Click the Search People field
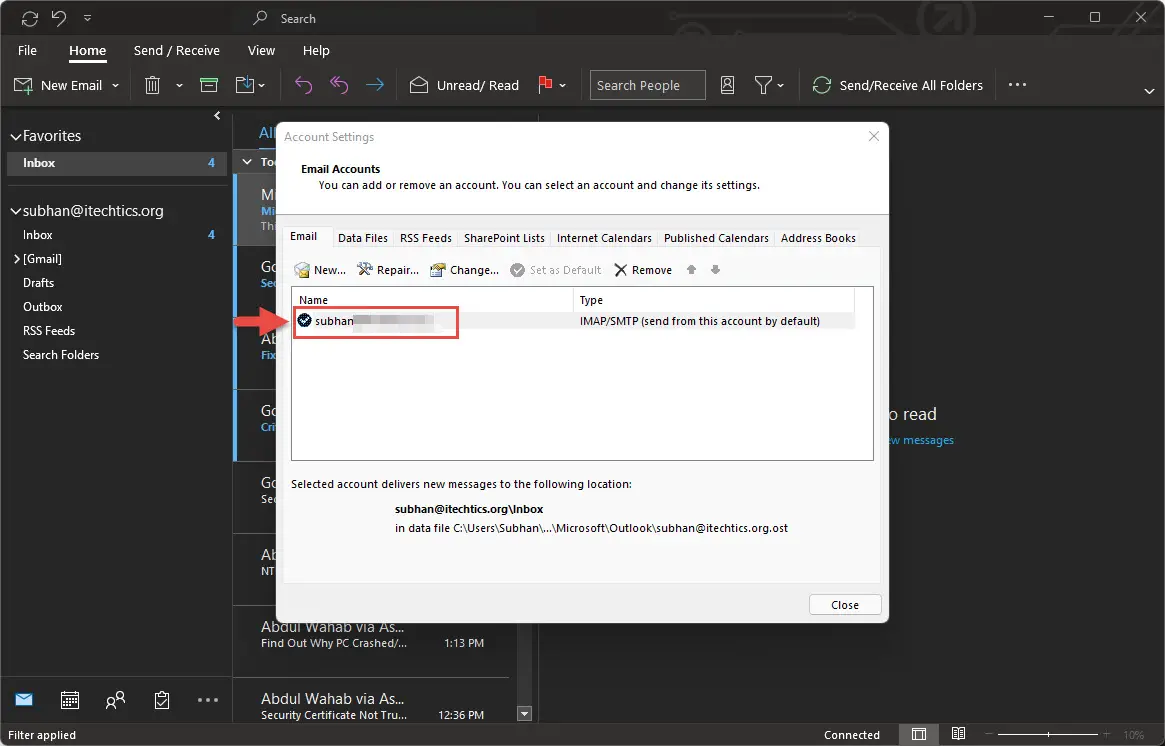 click(647, 85)
